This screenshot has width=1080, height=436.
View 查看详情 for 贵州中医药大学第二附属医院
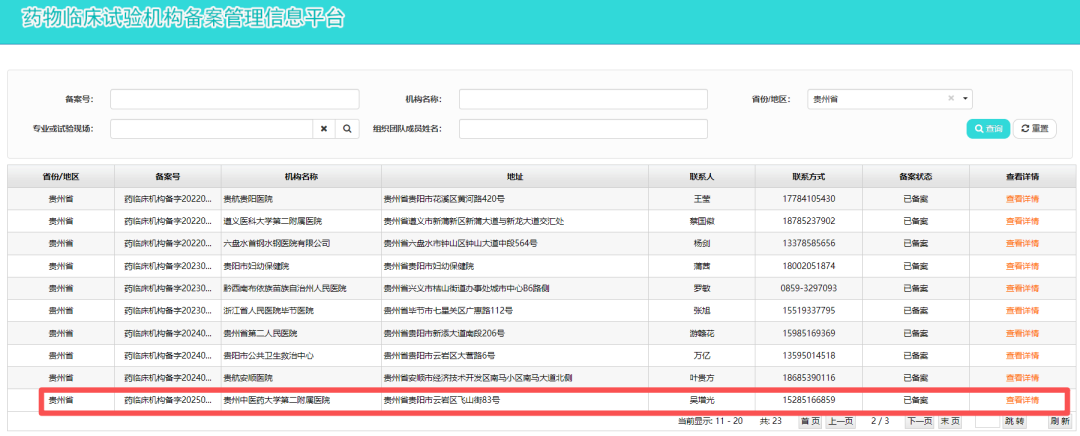click(x=1022, y=400)
